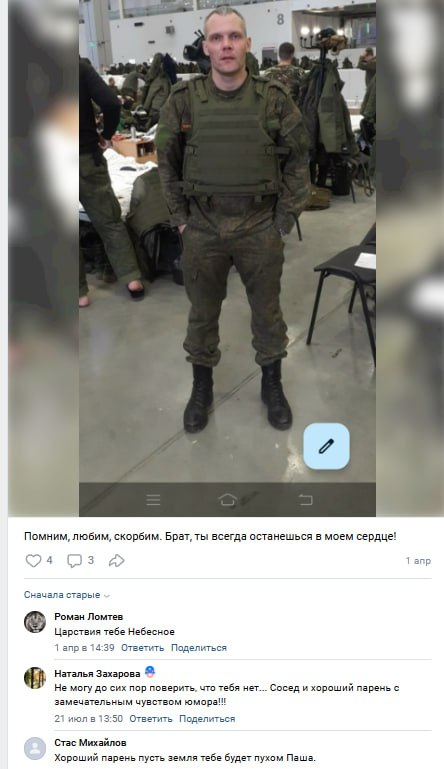The height and width of the screenshot is (769, 444).
Task: Reply to Наталья Захарова's comment via Ответить
Action: [x=151, y=718]
